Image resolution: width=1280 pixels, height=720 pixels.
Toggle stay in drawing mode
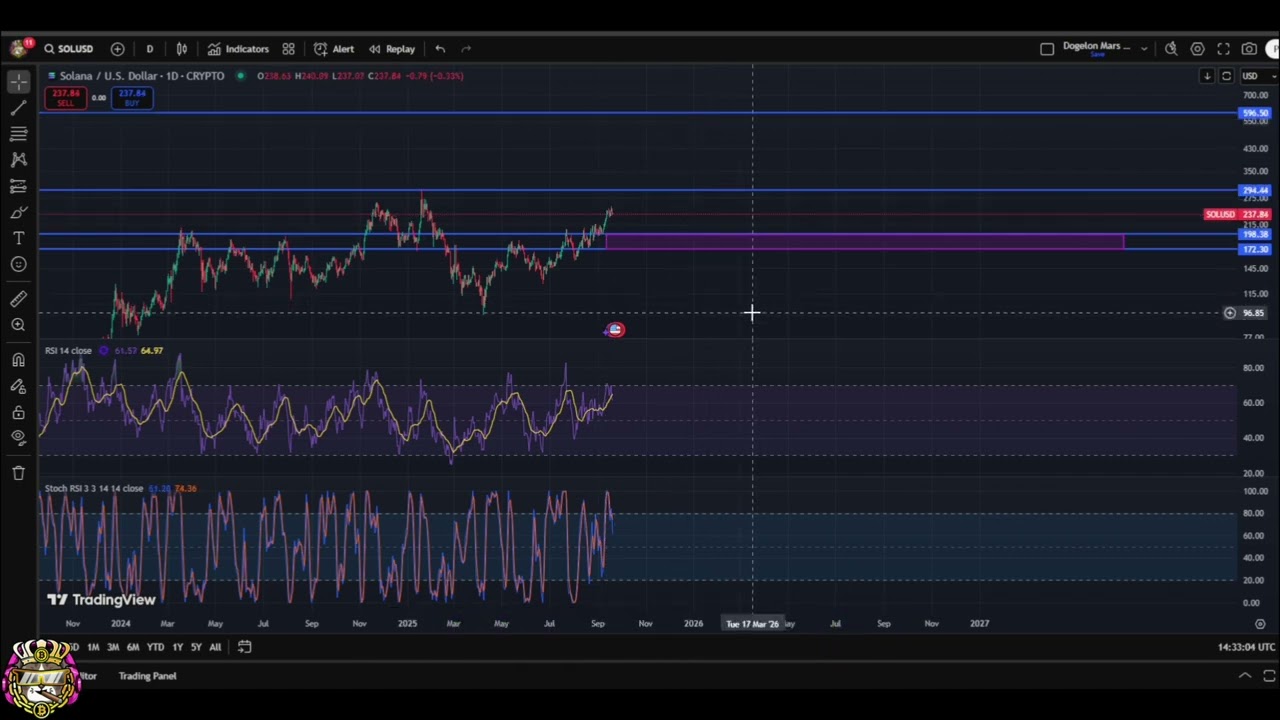(18, 386)
